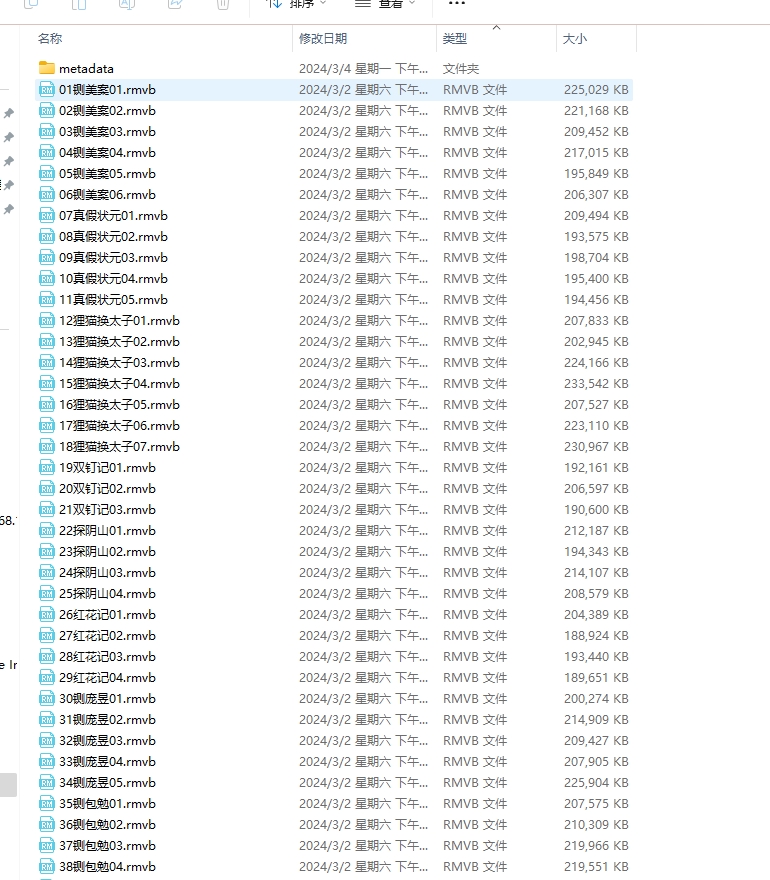Viewport: 770px width, 880px height.
Task: Sort by the 修改日期 column header
Action: 323,39
